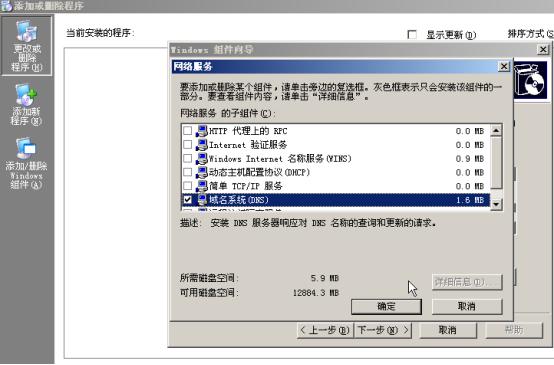Select the 动态主机配置协议(DHCP) row text

(x=259, y=172)
